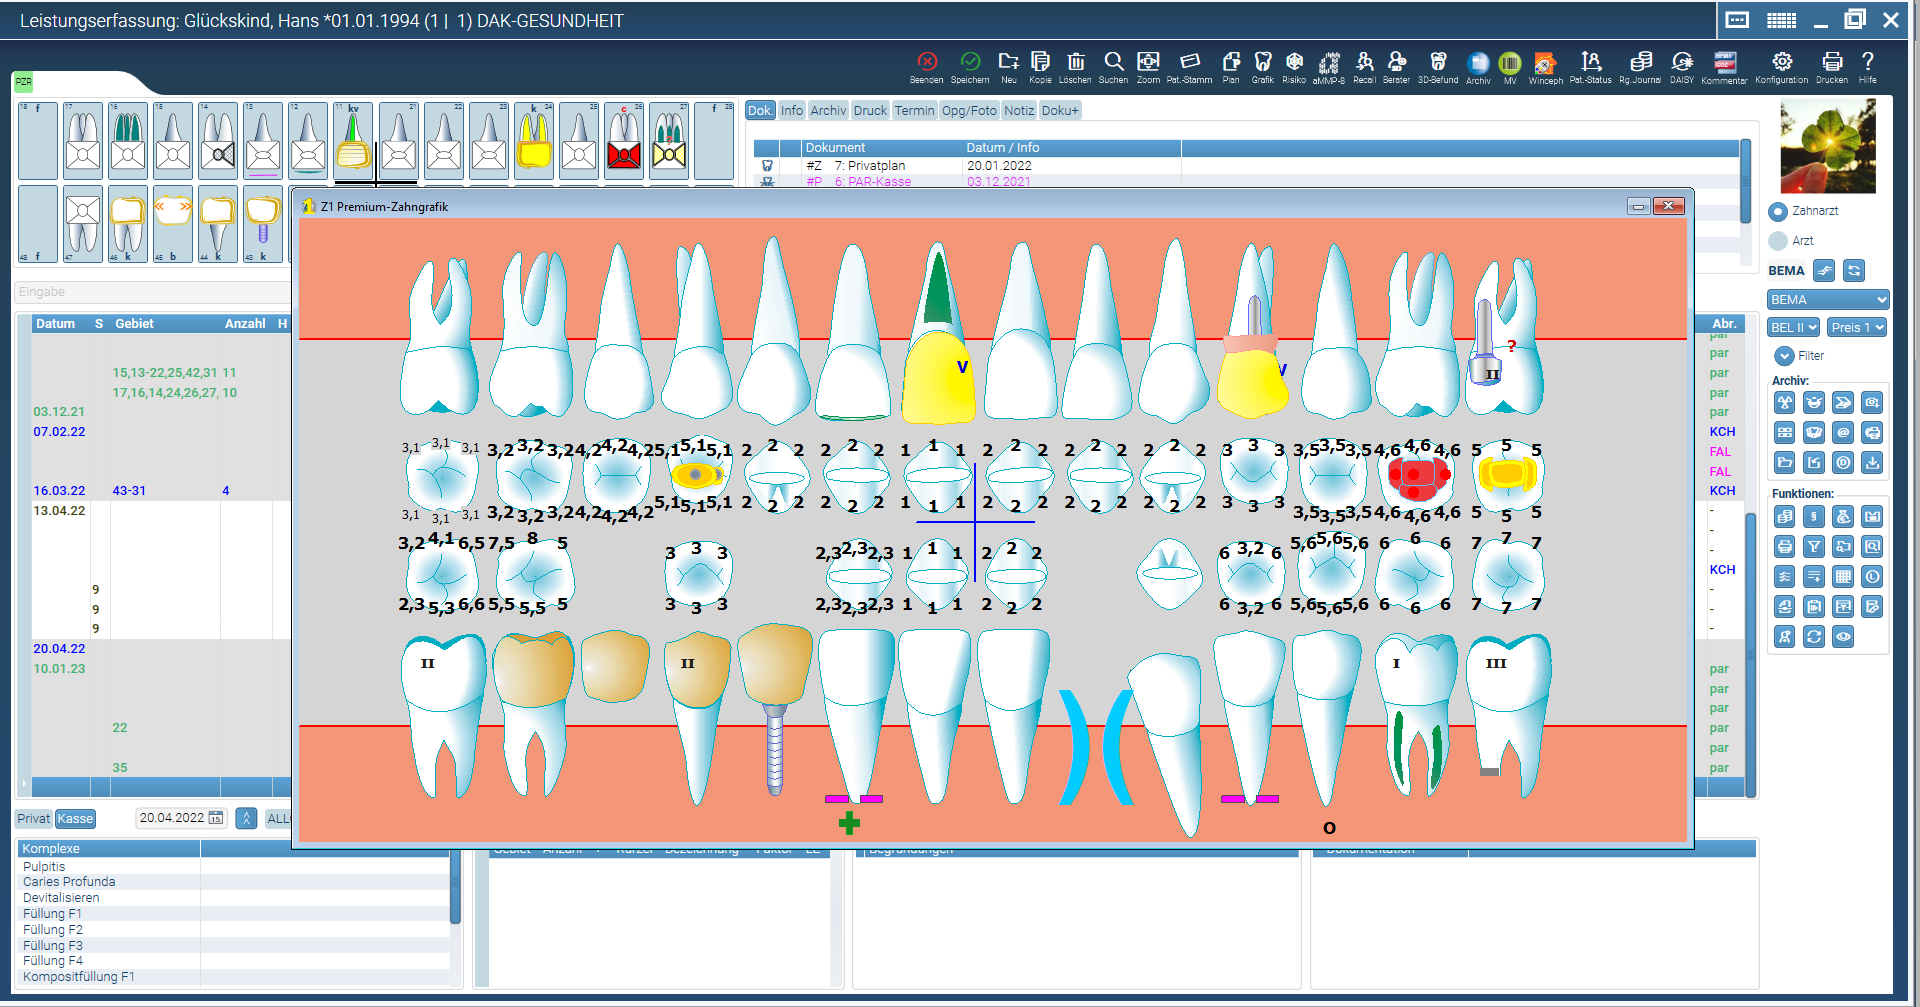This screenshot has height=1007, width=1920.
Task: Select Pulpitis in Komplexe list
Action: (x=236, y=866)
